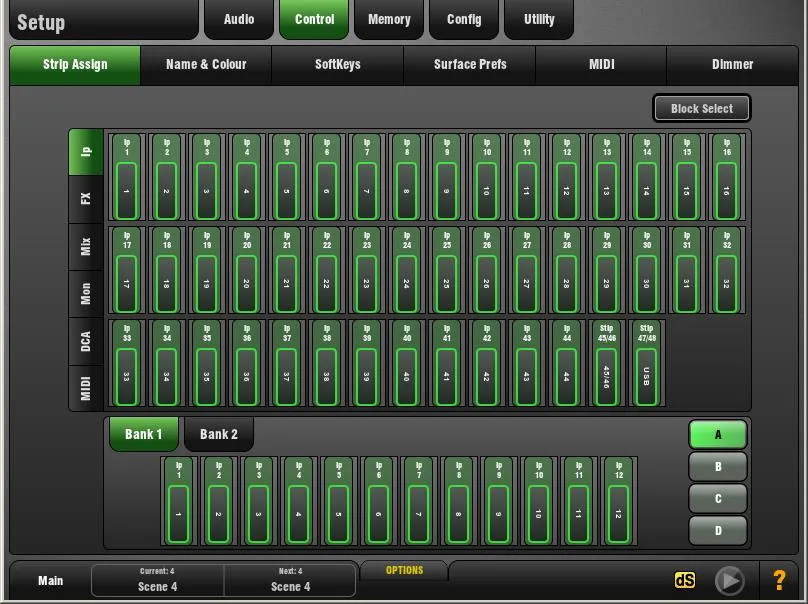The width and height of the screenshot is (808, 604).
Task: Open Next scene Scene 4 box
Action: (x=290, y=580)
